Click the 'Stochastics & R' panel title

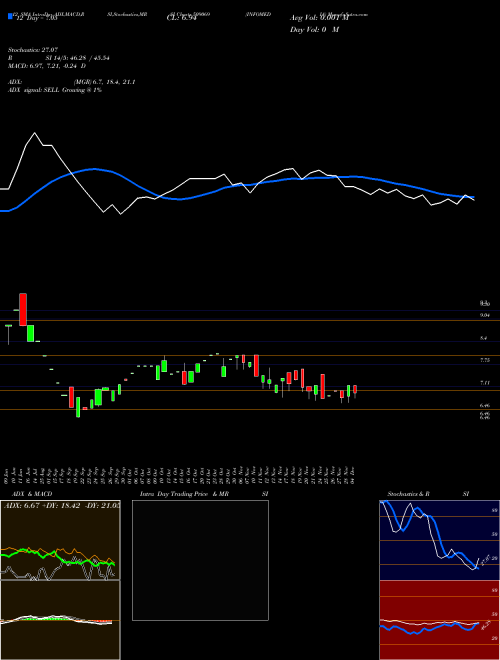409,494
